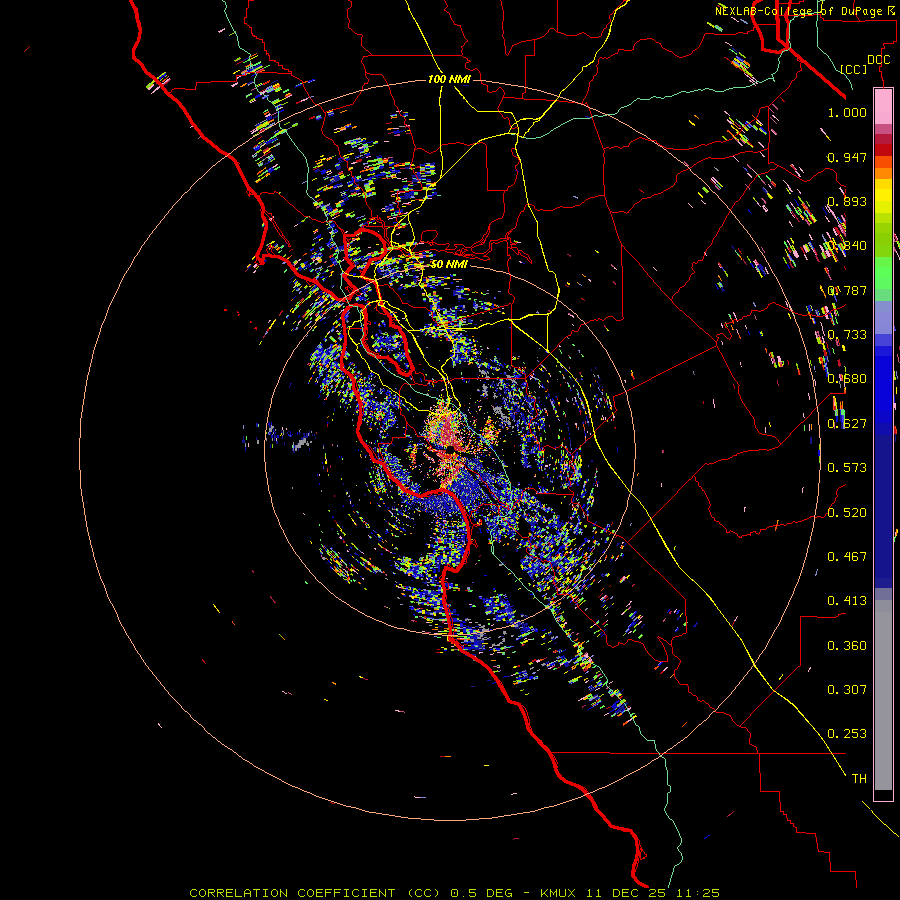
Task: Click the 0.5 DEG elevation text
Action: [483, 893]
